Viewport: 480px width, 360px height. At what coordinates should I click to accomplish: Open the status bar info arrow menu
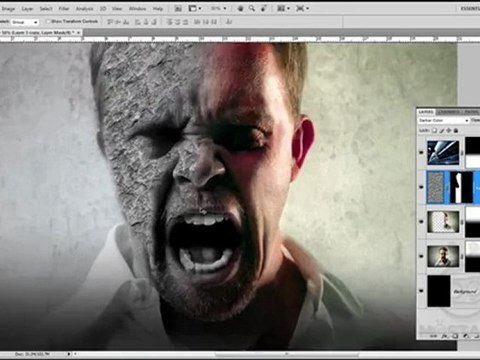tap(69, 354)
